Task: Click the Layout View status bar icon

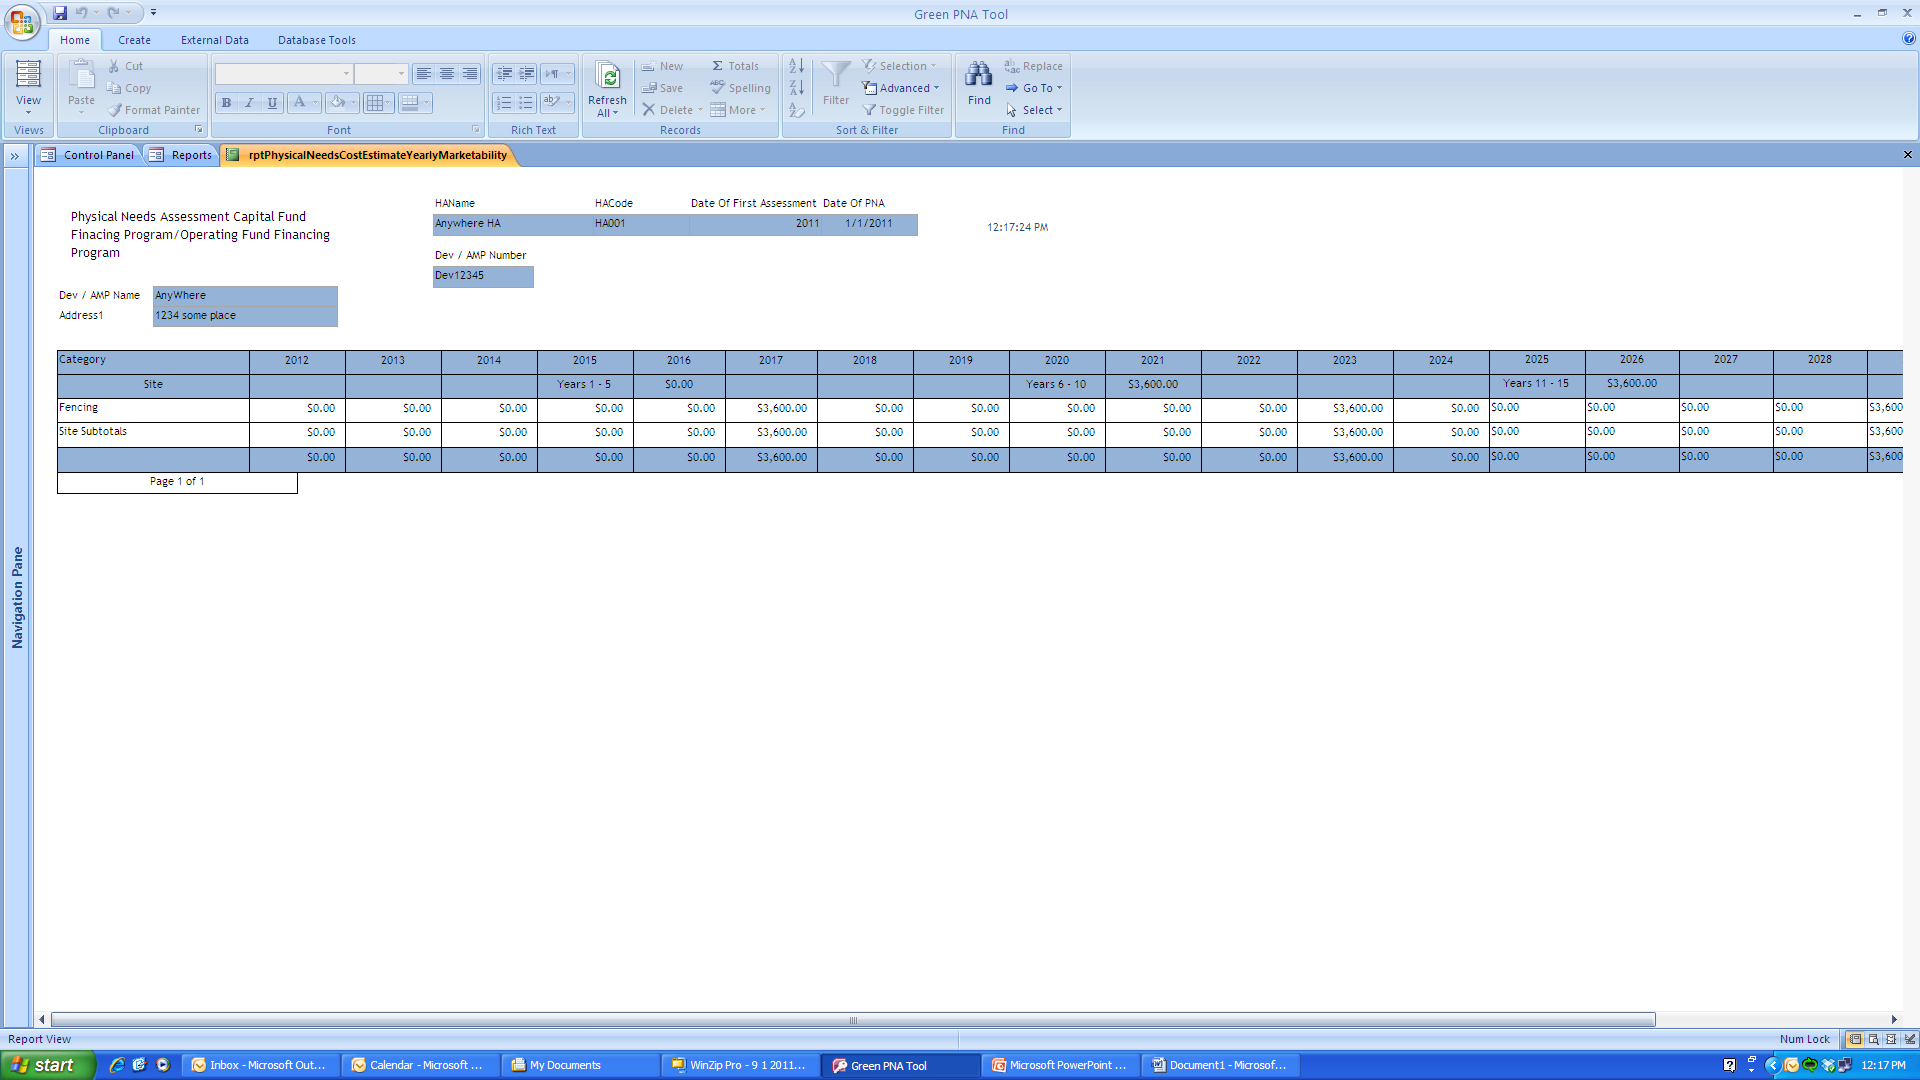Action: [1891, 1039]
